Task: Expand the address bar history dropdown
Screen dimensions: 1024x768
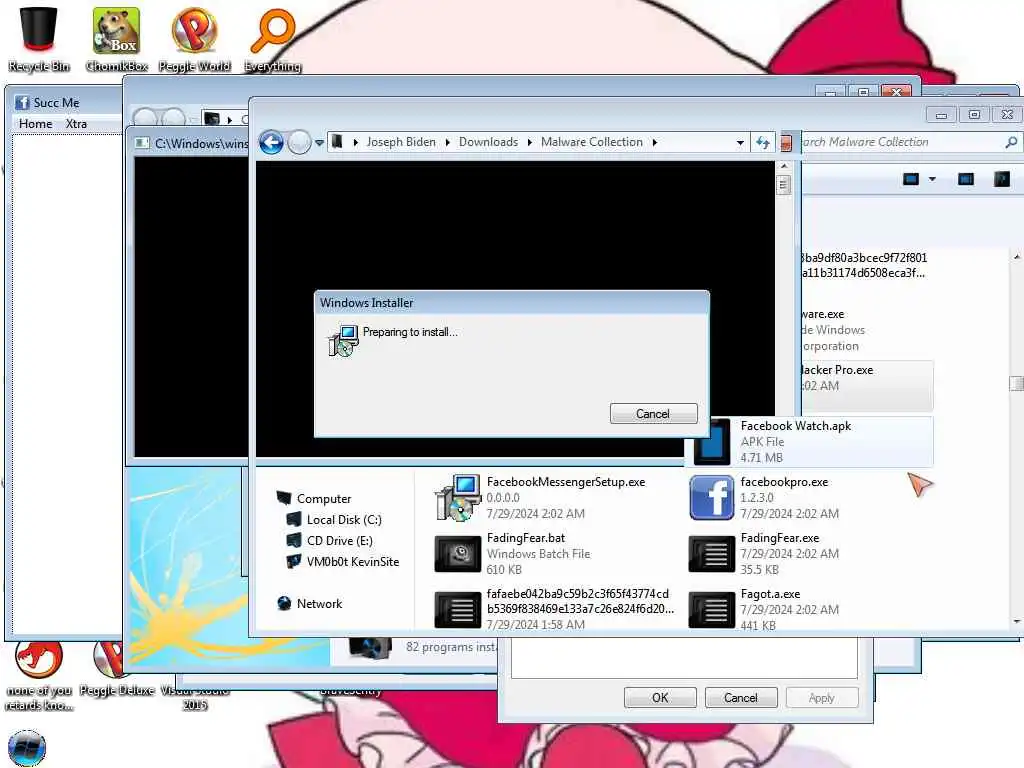Action: 740,142
